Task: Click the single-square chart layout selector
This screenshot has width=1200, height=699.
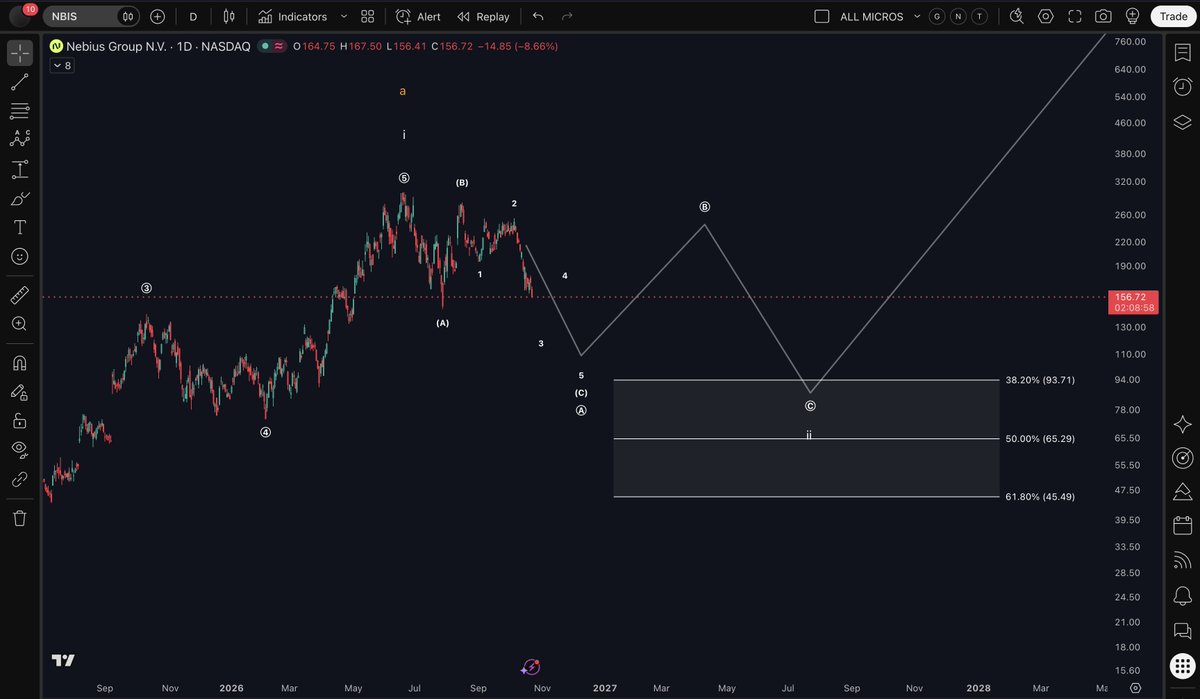Action: pyautogui.click(x=822, y=16)
